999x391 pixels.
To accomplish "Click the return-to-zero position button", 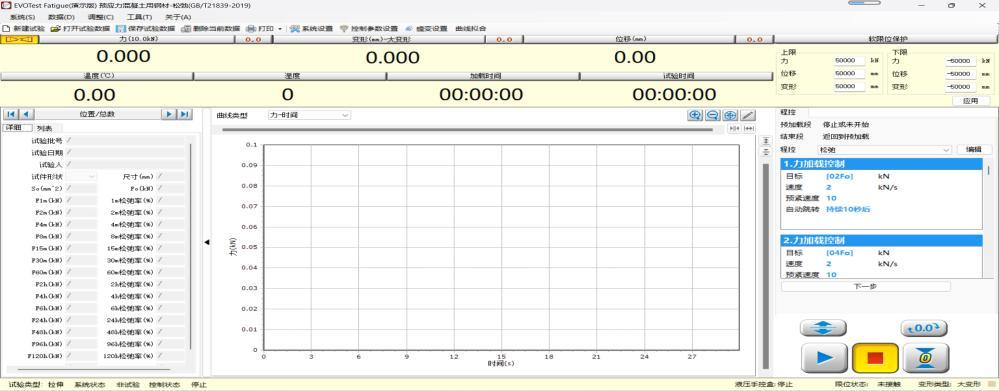I will point(925,358).
